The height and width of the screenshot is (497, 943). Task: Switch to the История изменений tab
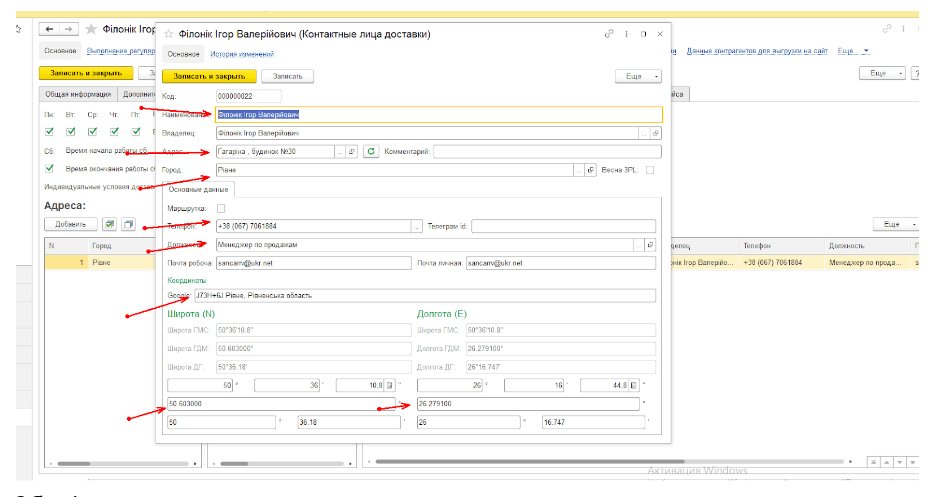(x=242, y=54)
